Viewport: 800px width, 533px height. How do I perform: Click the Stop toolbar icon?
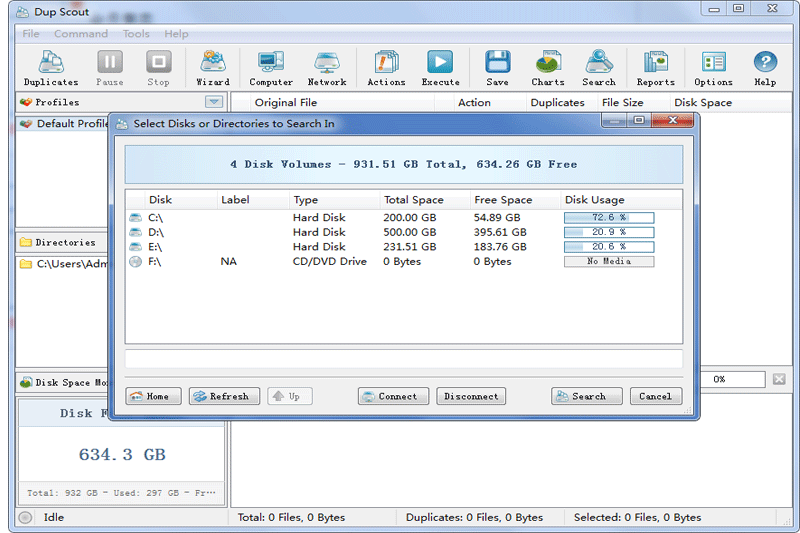[x=159, y=68]
